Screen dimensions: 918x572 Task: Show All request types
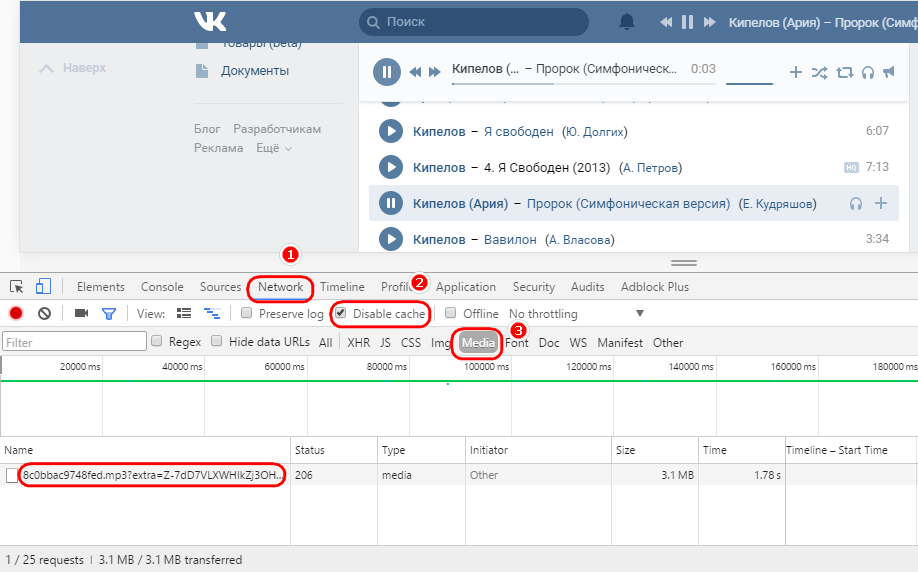coord(326,343)
